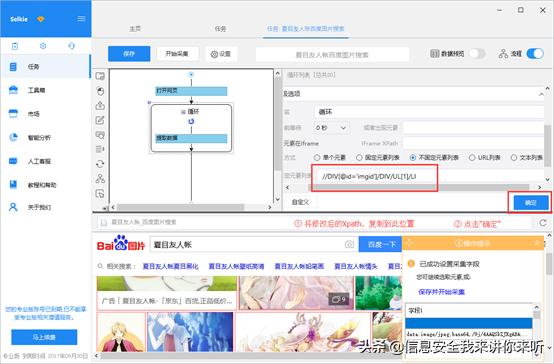Select the top flowchart node labeled with 网页
Screen dimensions: 554x364
[x=191, y=91]
